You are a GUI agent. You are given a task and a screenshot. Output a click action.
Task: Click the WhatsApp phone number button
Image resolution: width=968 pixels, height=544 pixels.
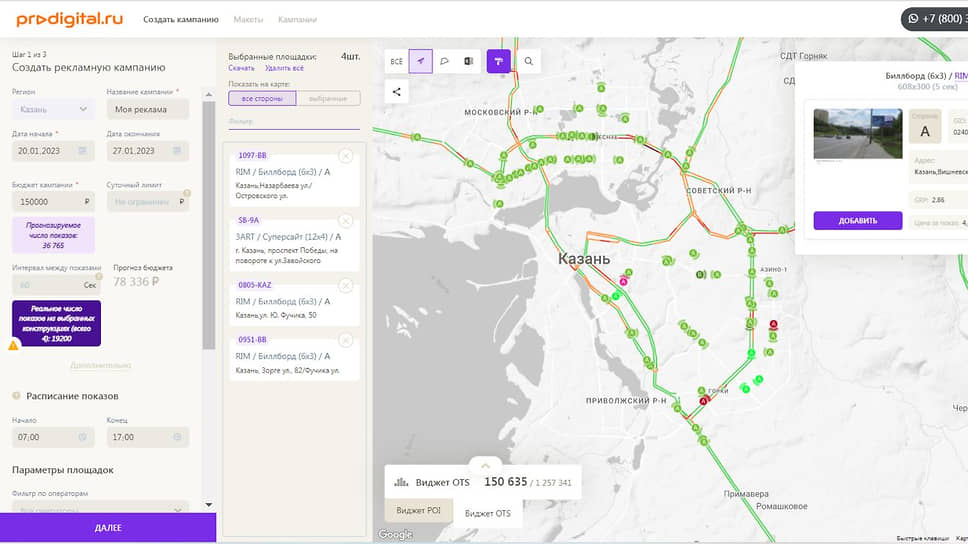[x=935, y=19]
